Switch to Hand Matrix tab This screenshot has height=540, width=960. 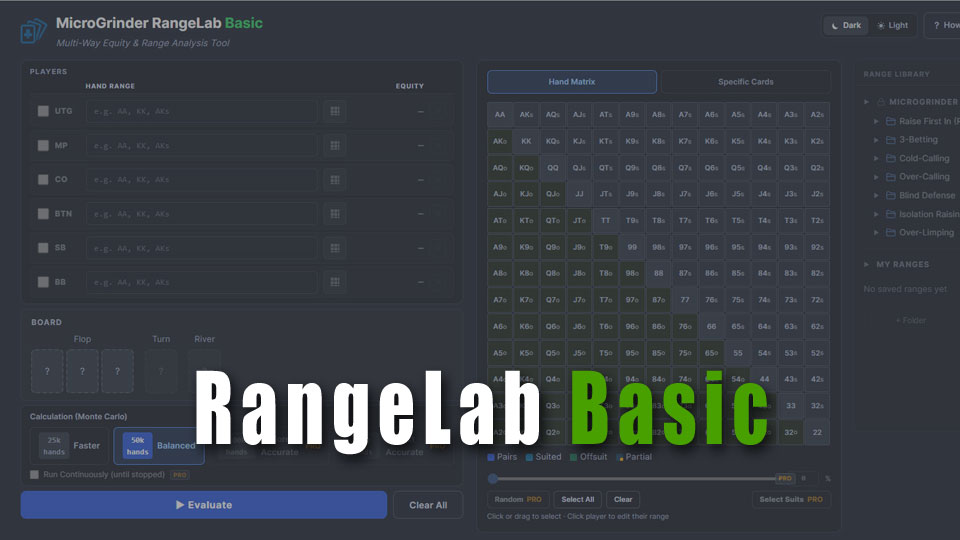(572, 82)
